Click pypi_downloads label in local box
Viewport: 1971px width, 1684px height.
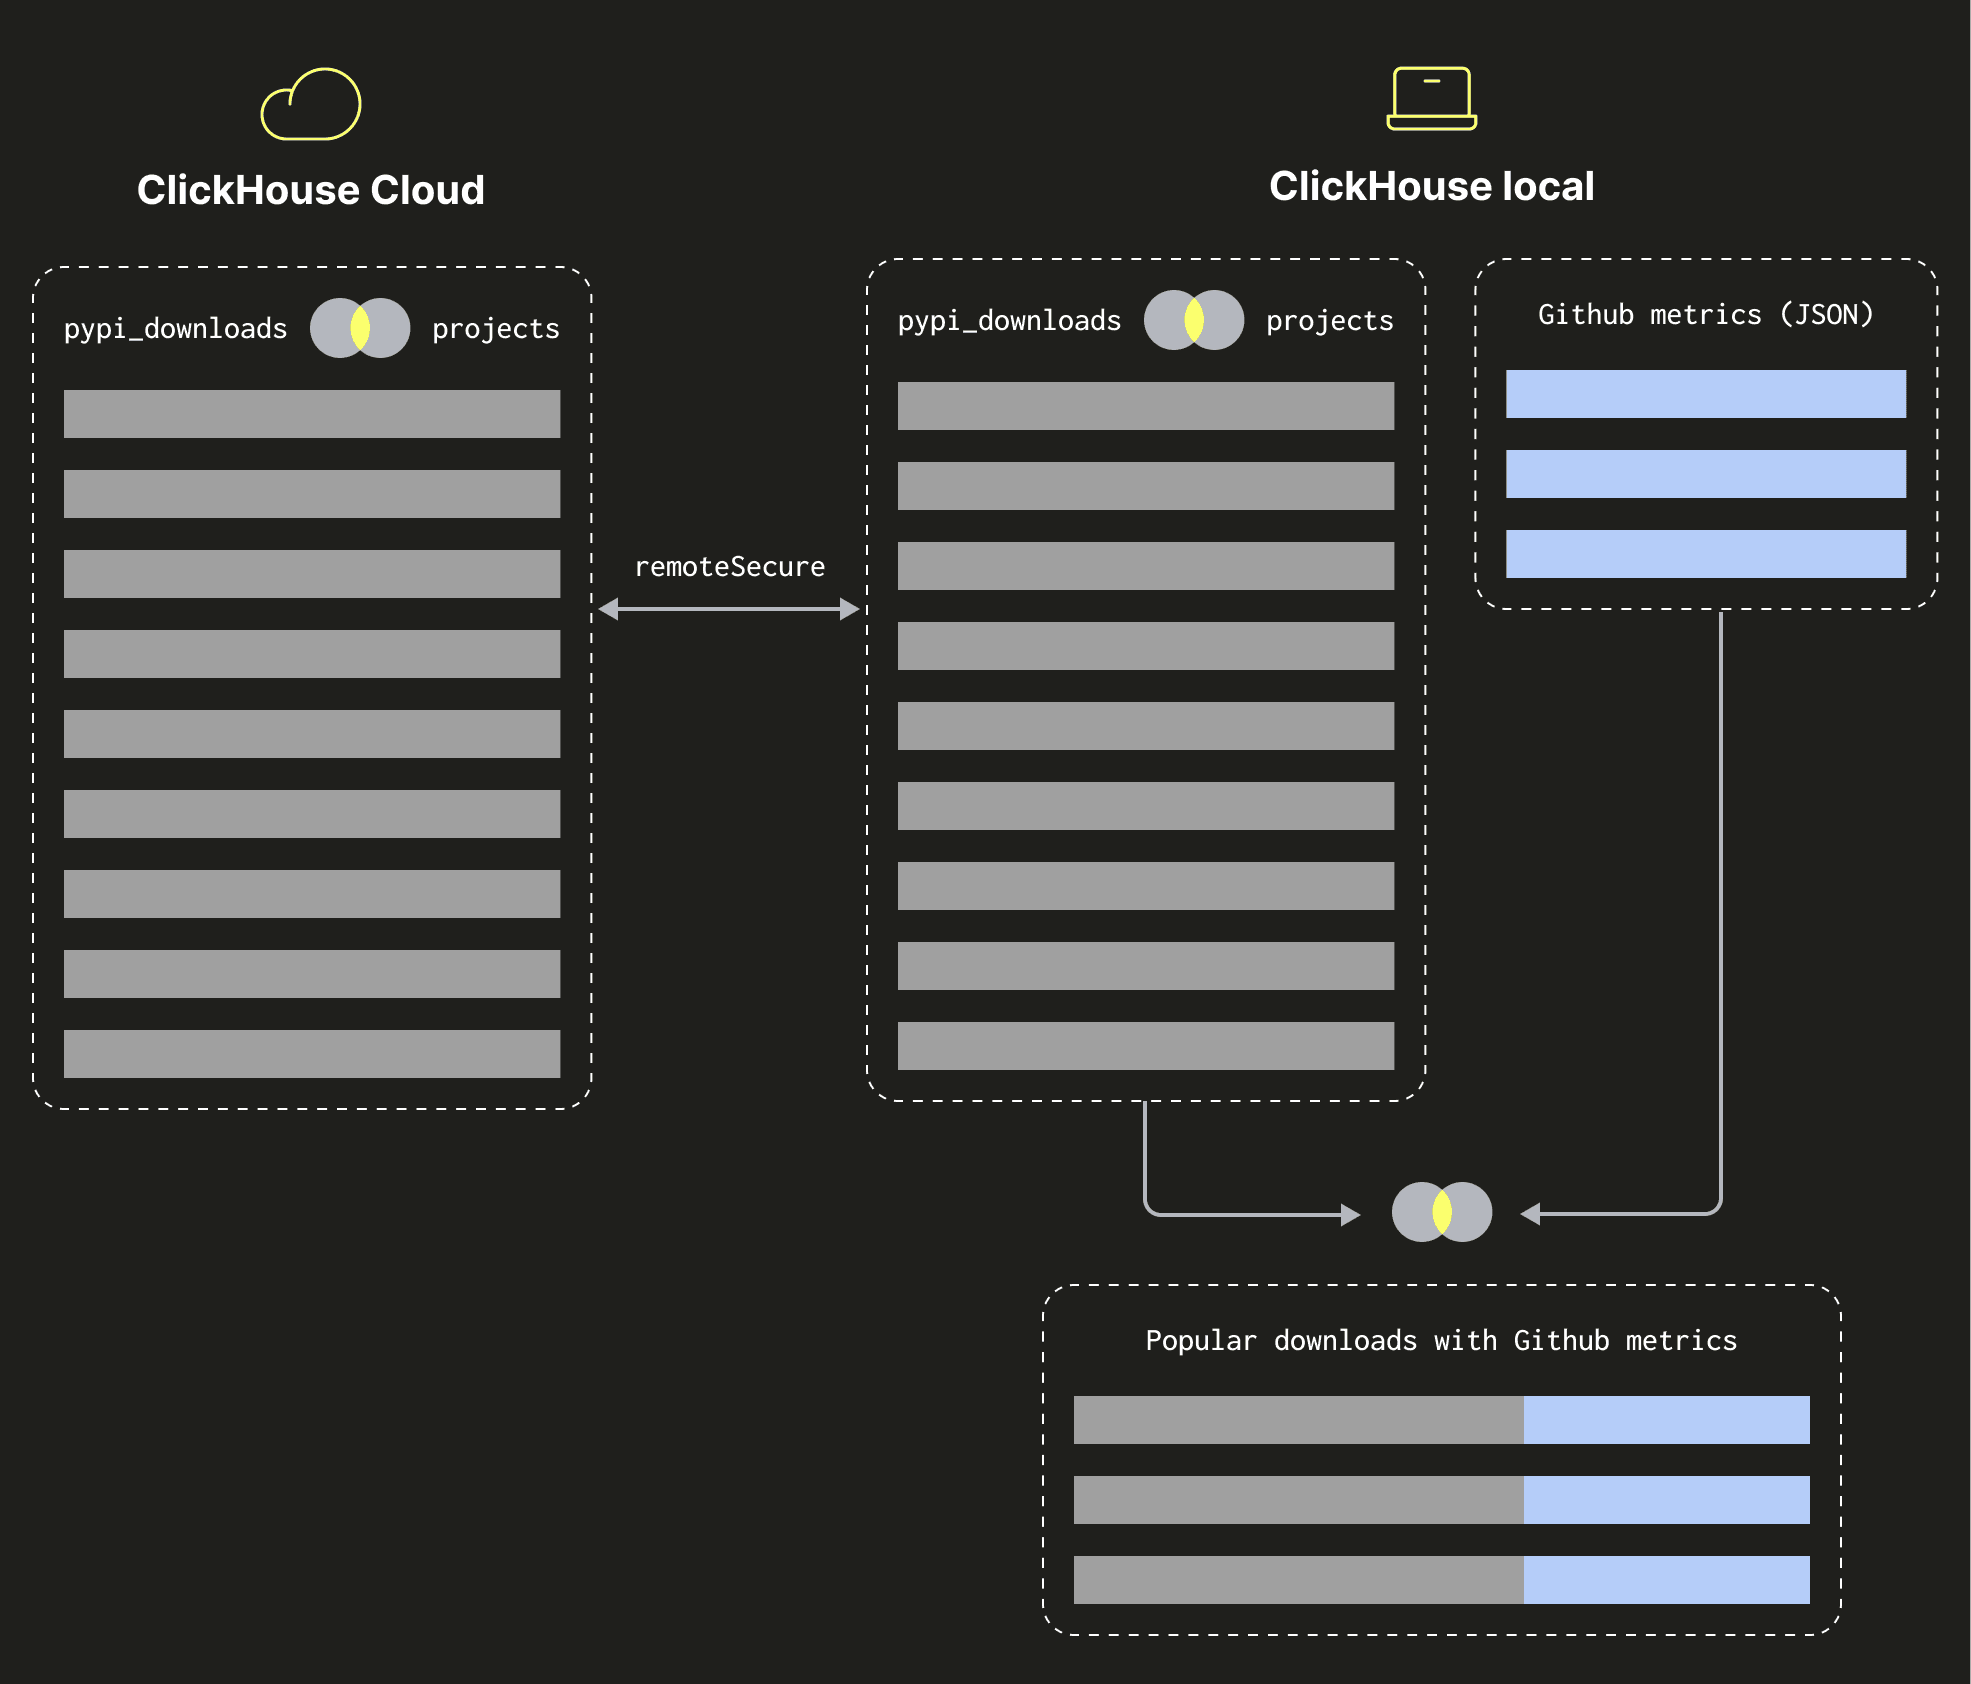click(x=1009, y=321)
